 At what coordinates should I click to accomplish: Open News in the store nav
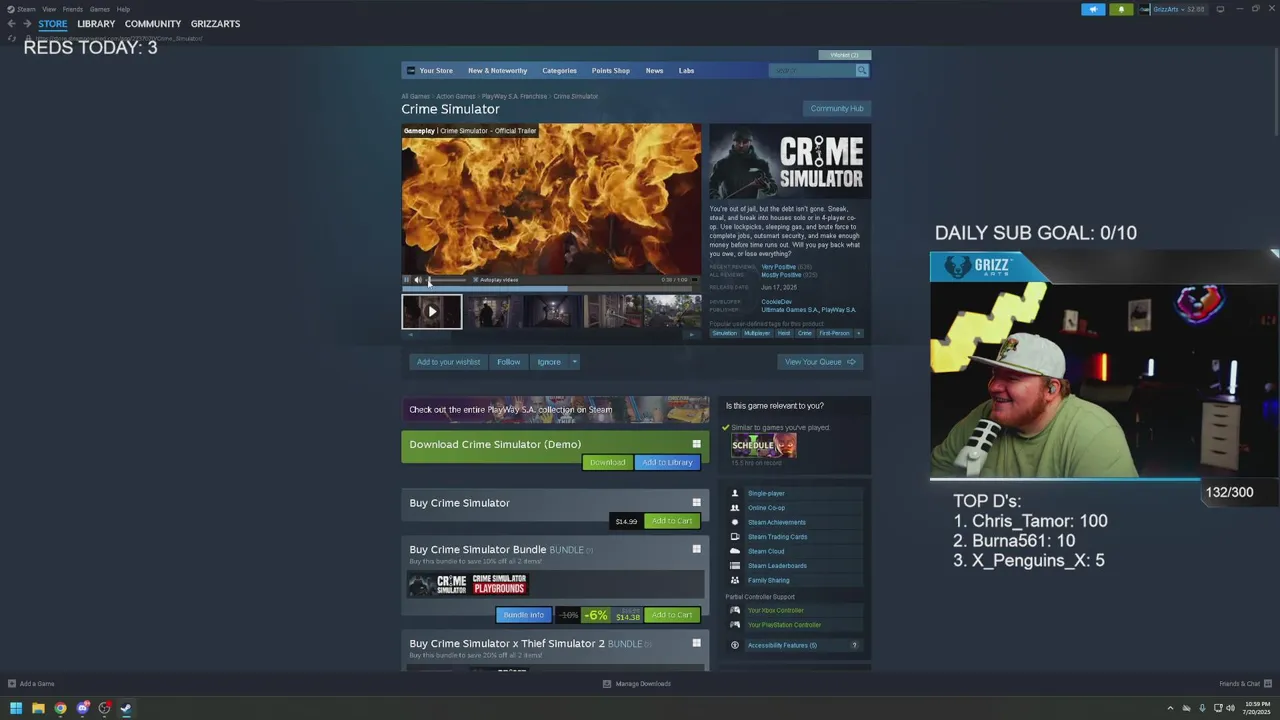coord(654,70)
